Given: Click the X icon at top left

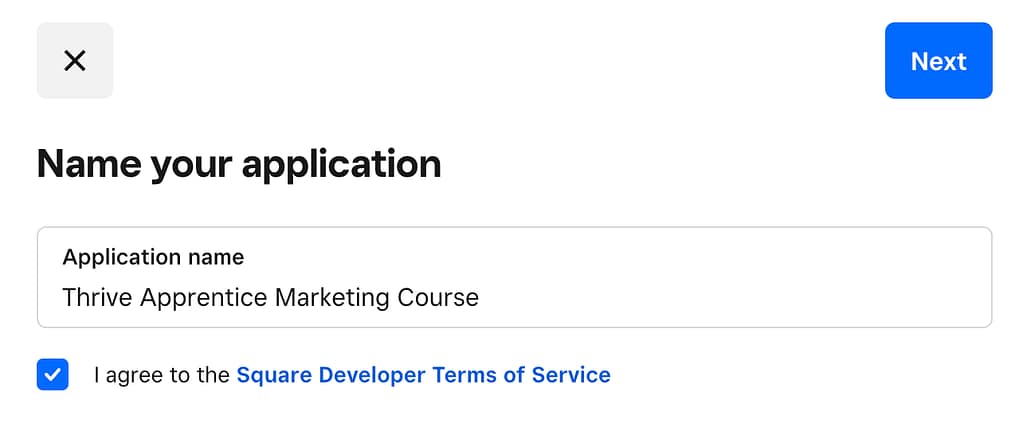Looking at the screenshot, I should coord(74,61).
